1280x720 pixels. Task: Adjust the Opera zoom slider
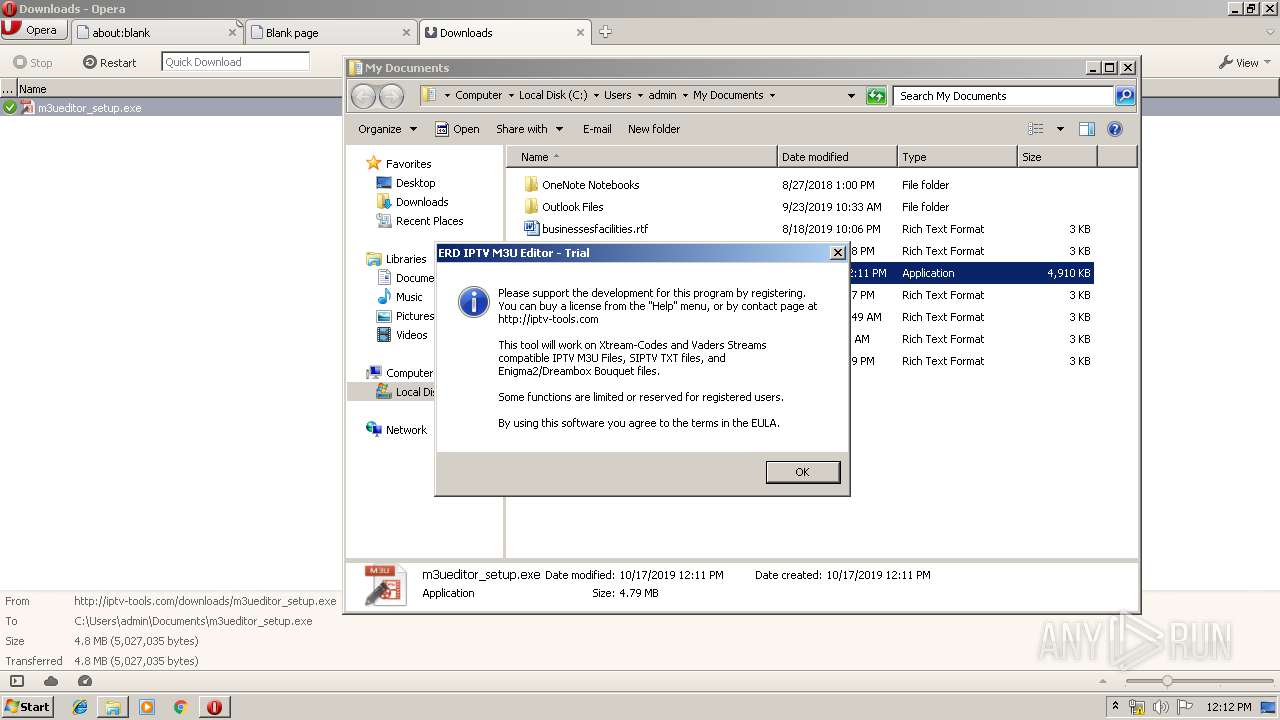point(1167,681)
